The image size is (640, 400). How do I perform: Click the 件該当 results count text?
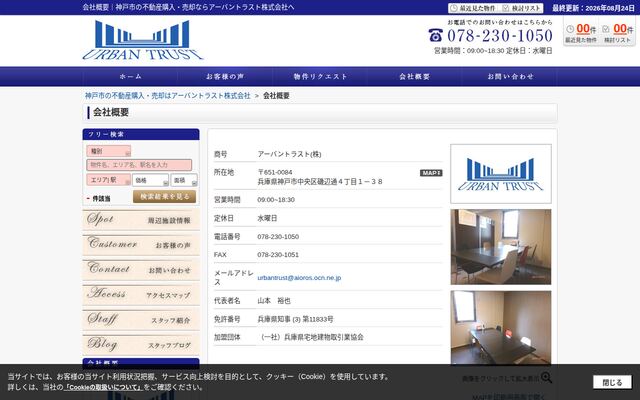(x=101, y=198)
